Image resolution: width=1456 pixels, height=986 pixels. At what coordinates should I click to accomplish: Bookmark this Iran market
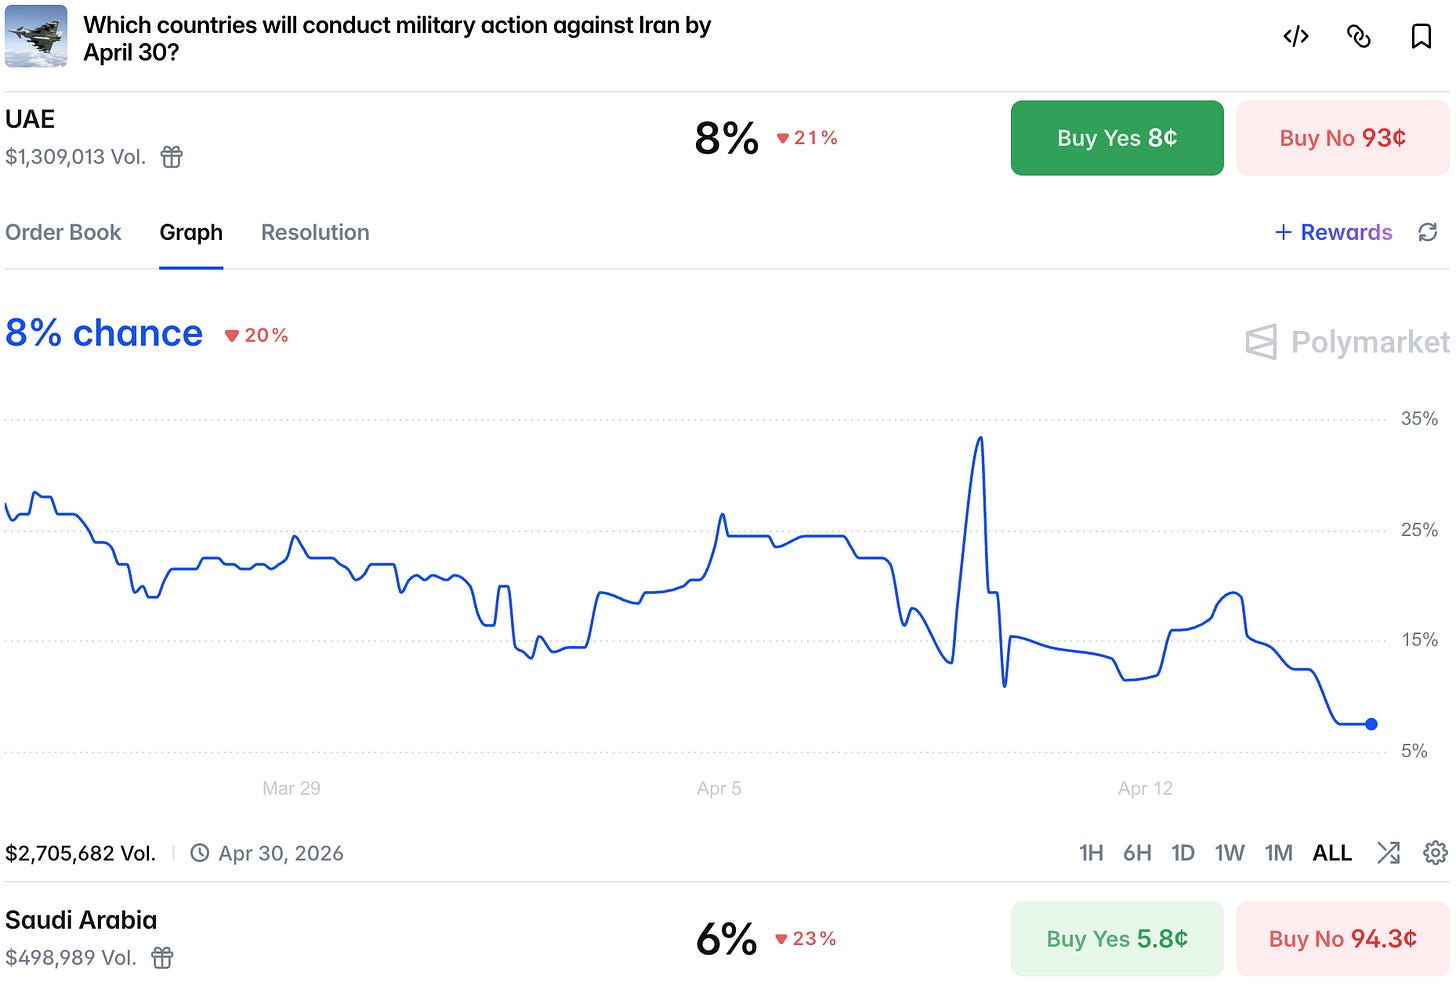click(x=1421, y=37)
